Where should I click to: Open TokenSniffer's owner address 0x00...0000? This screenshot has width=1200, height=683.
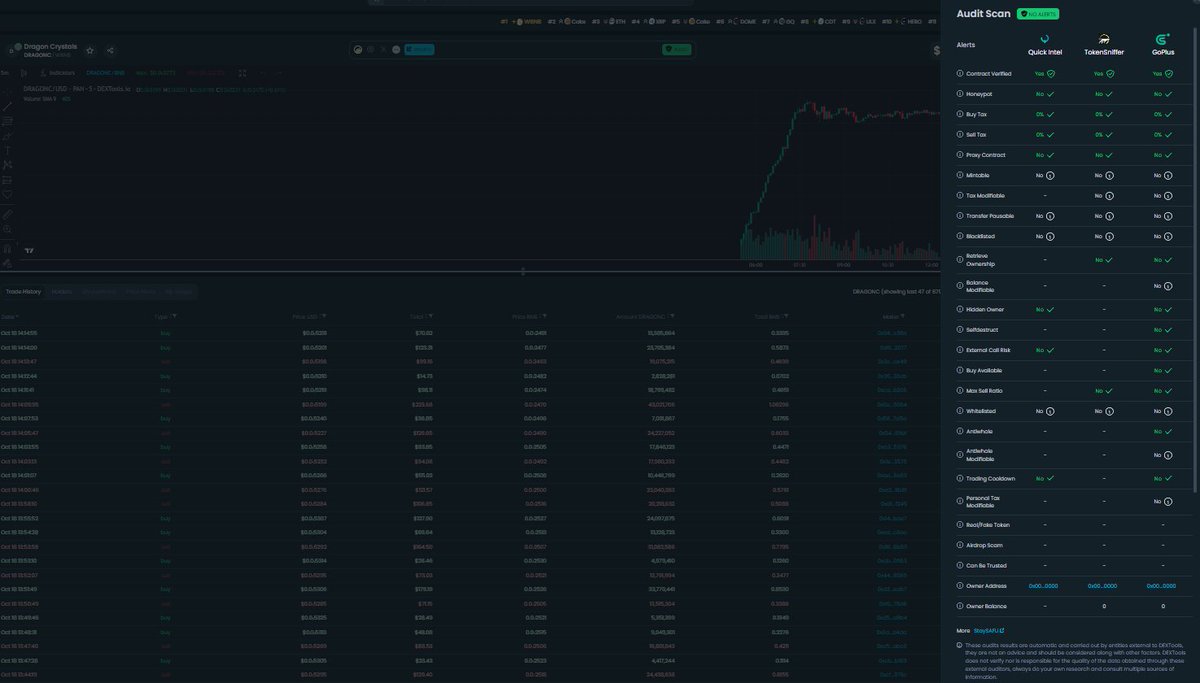point(1103,586)
